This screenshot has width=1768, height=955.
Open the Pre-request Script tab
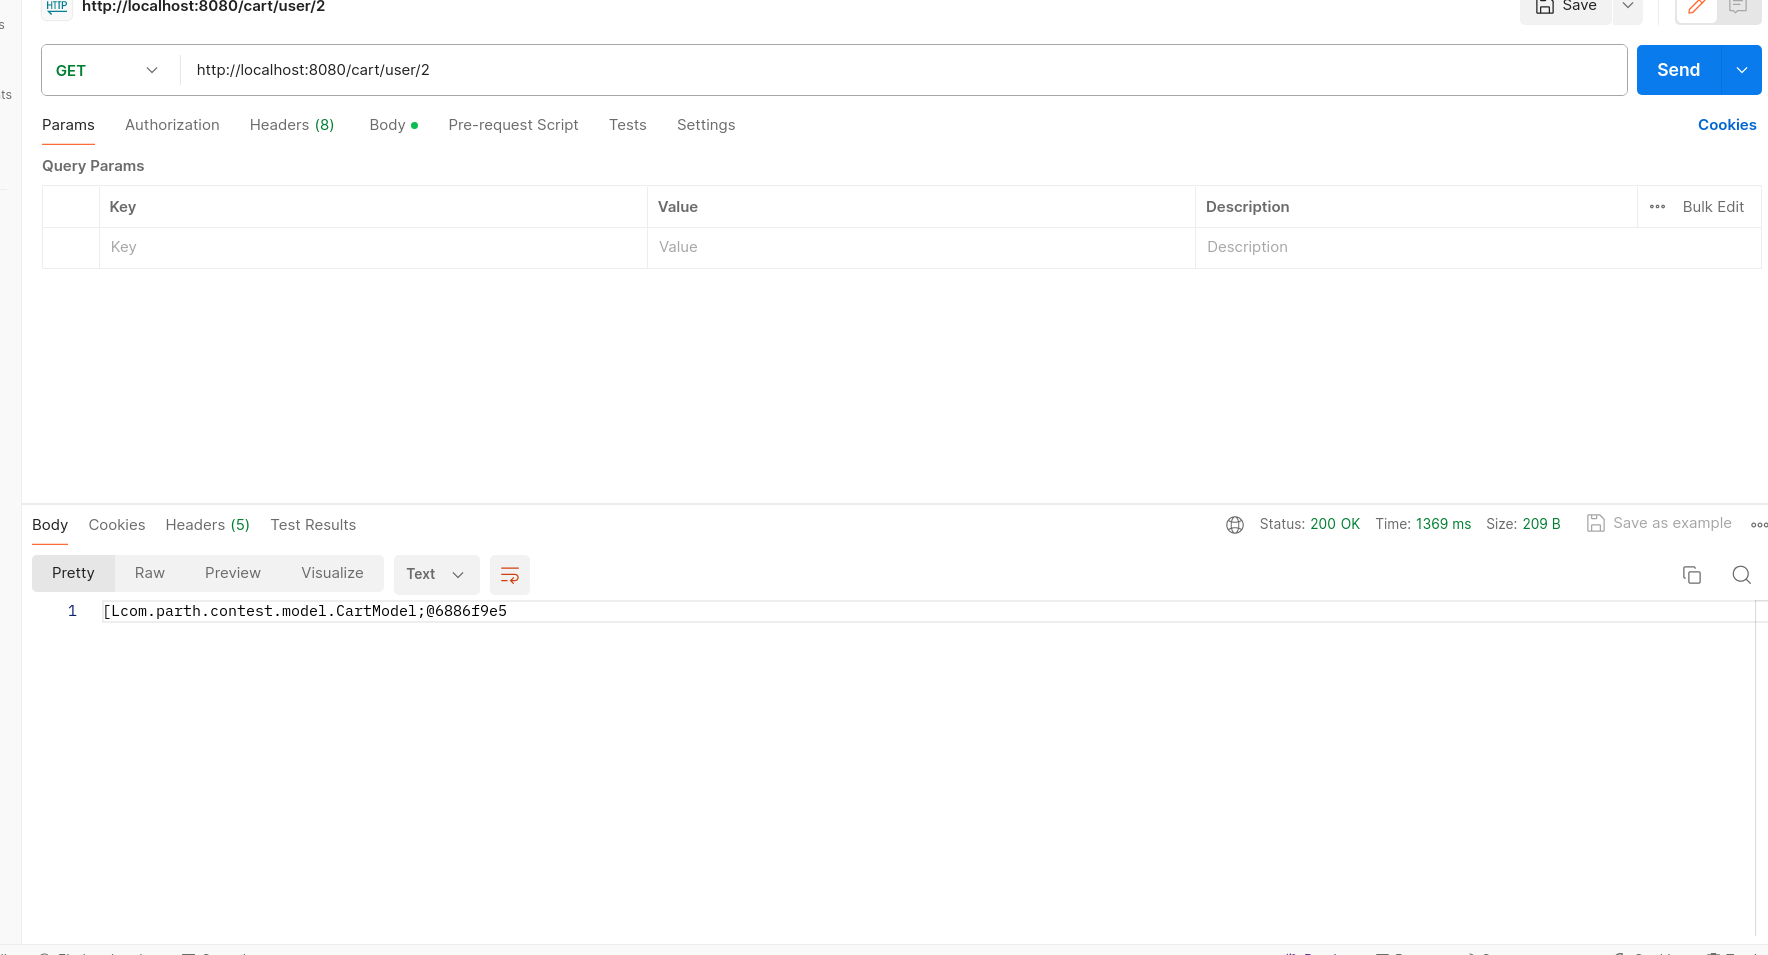tap(514, 125)
